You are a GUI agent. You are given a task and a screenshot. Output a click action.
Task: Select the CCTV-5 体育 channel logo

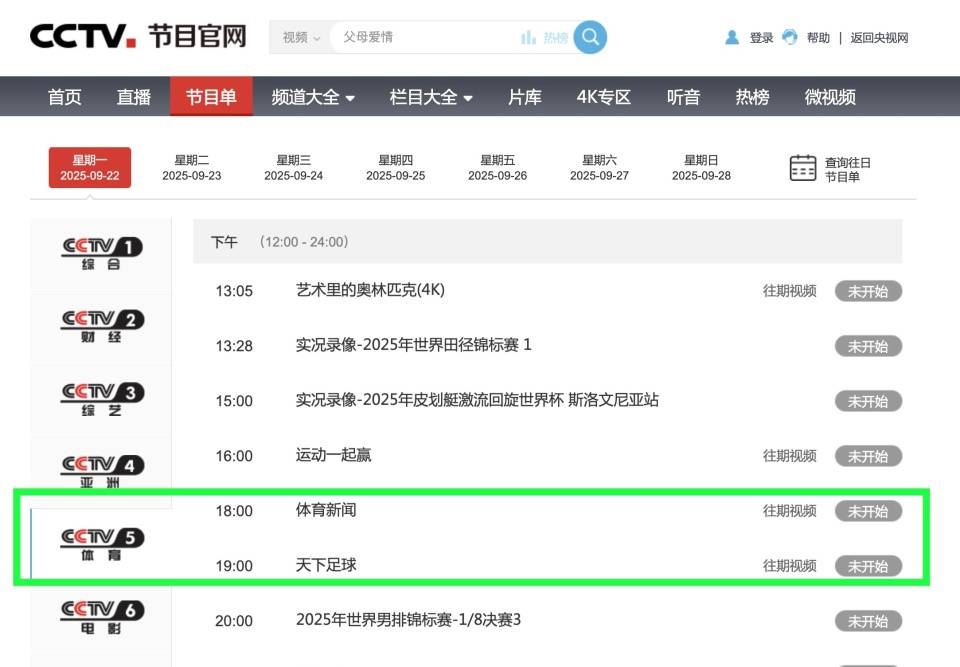(x=102, y=544)
